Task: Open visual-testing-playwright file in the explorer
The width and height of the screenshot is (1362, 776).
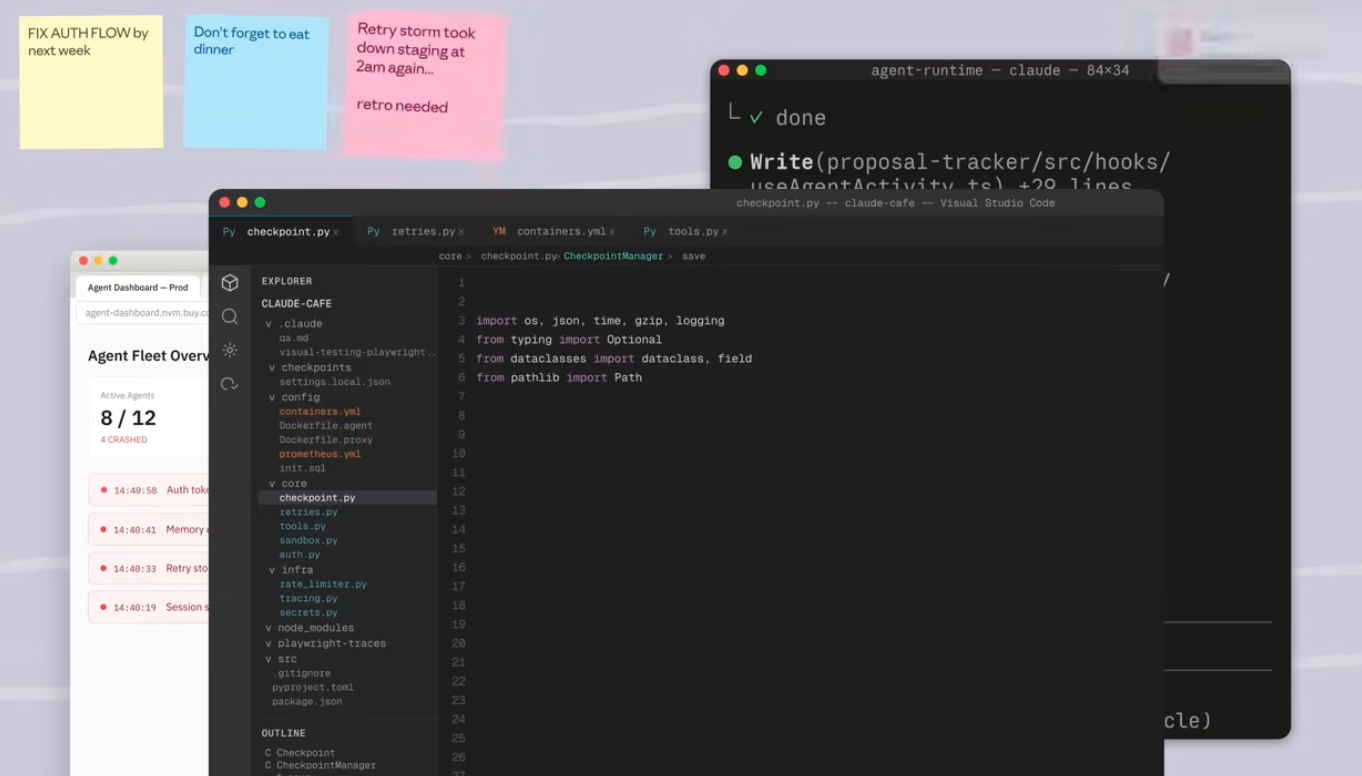Action: (x=358, y=352)
